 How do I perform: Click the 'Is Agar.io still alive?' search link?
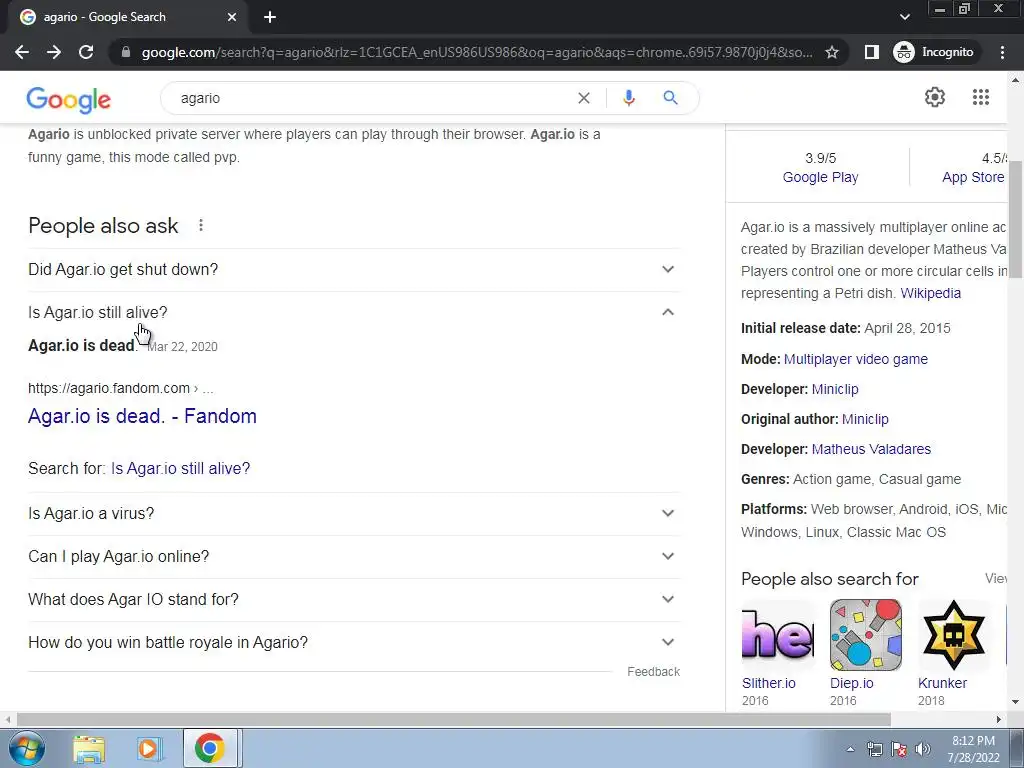[x=180, y=469]
